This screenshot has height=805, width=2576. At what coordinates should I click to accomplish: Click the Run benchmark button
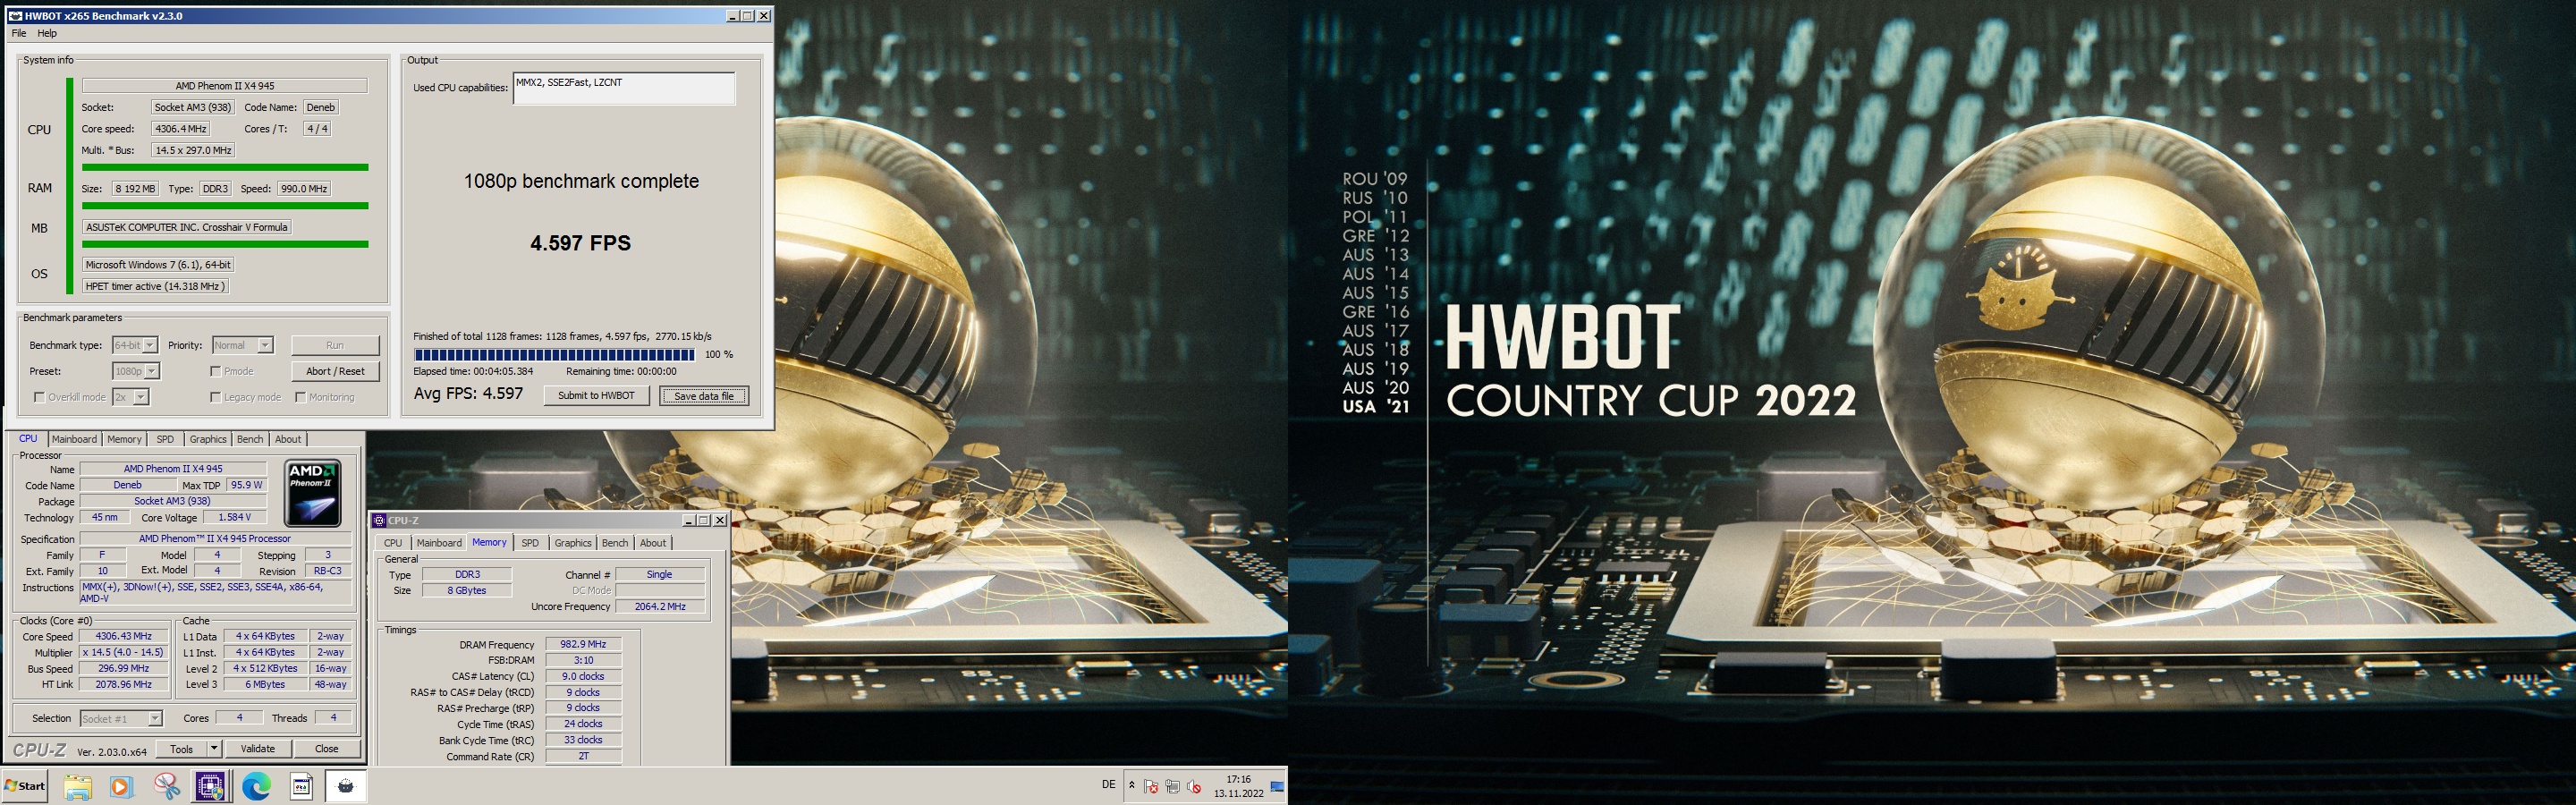(335, 345)
